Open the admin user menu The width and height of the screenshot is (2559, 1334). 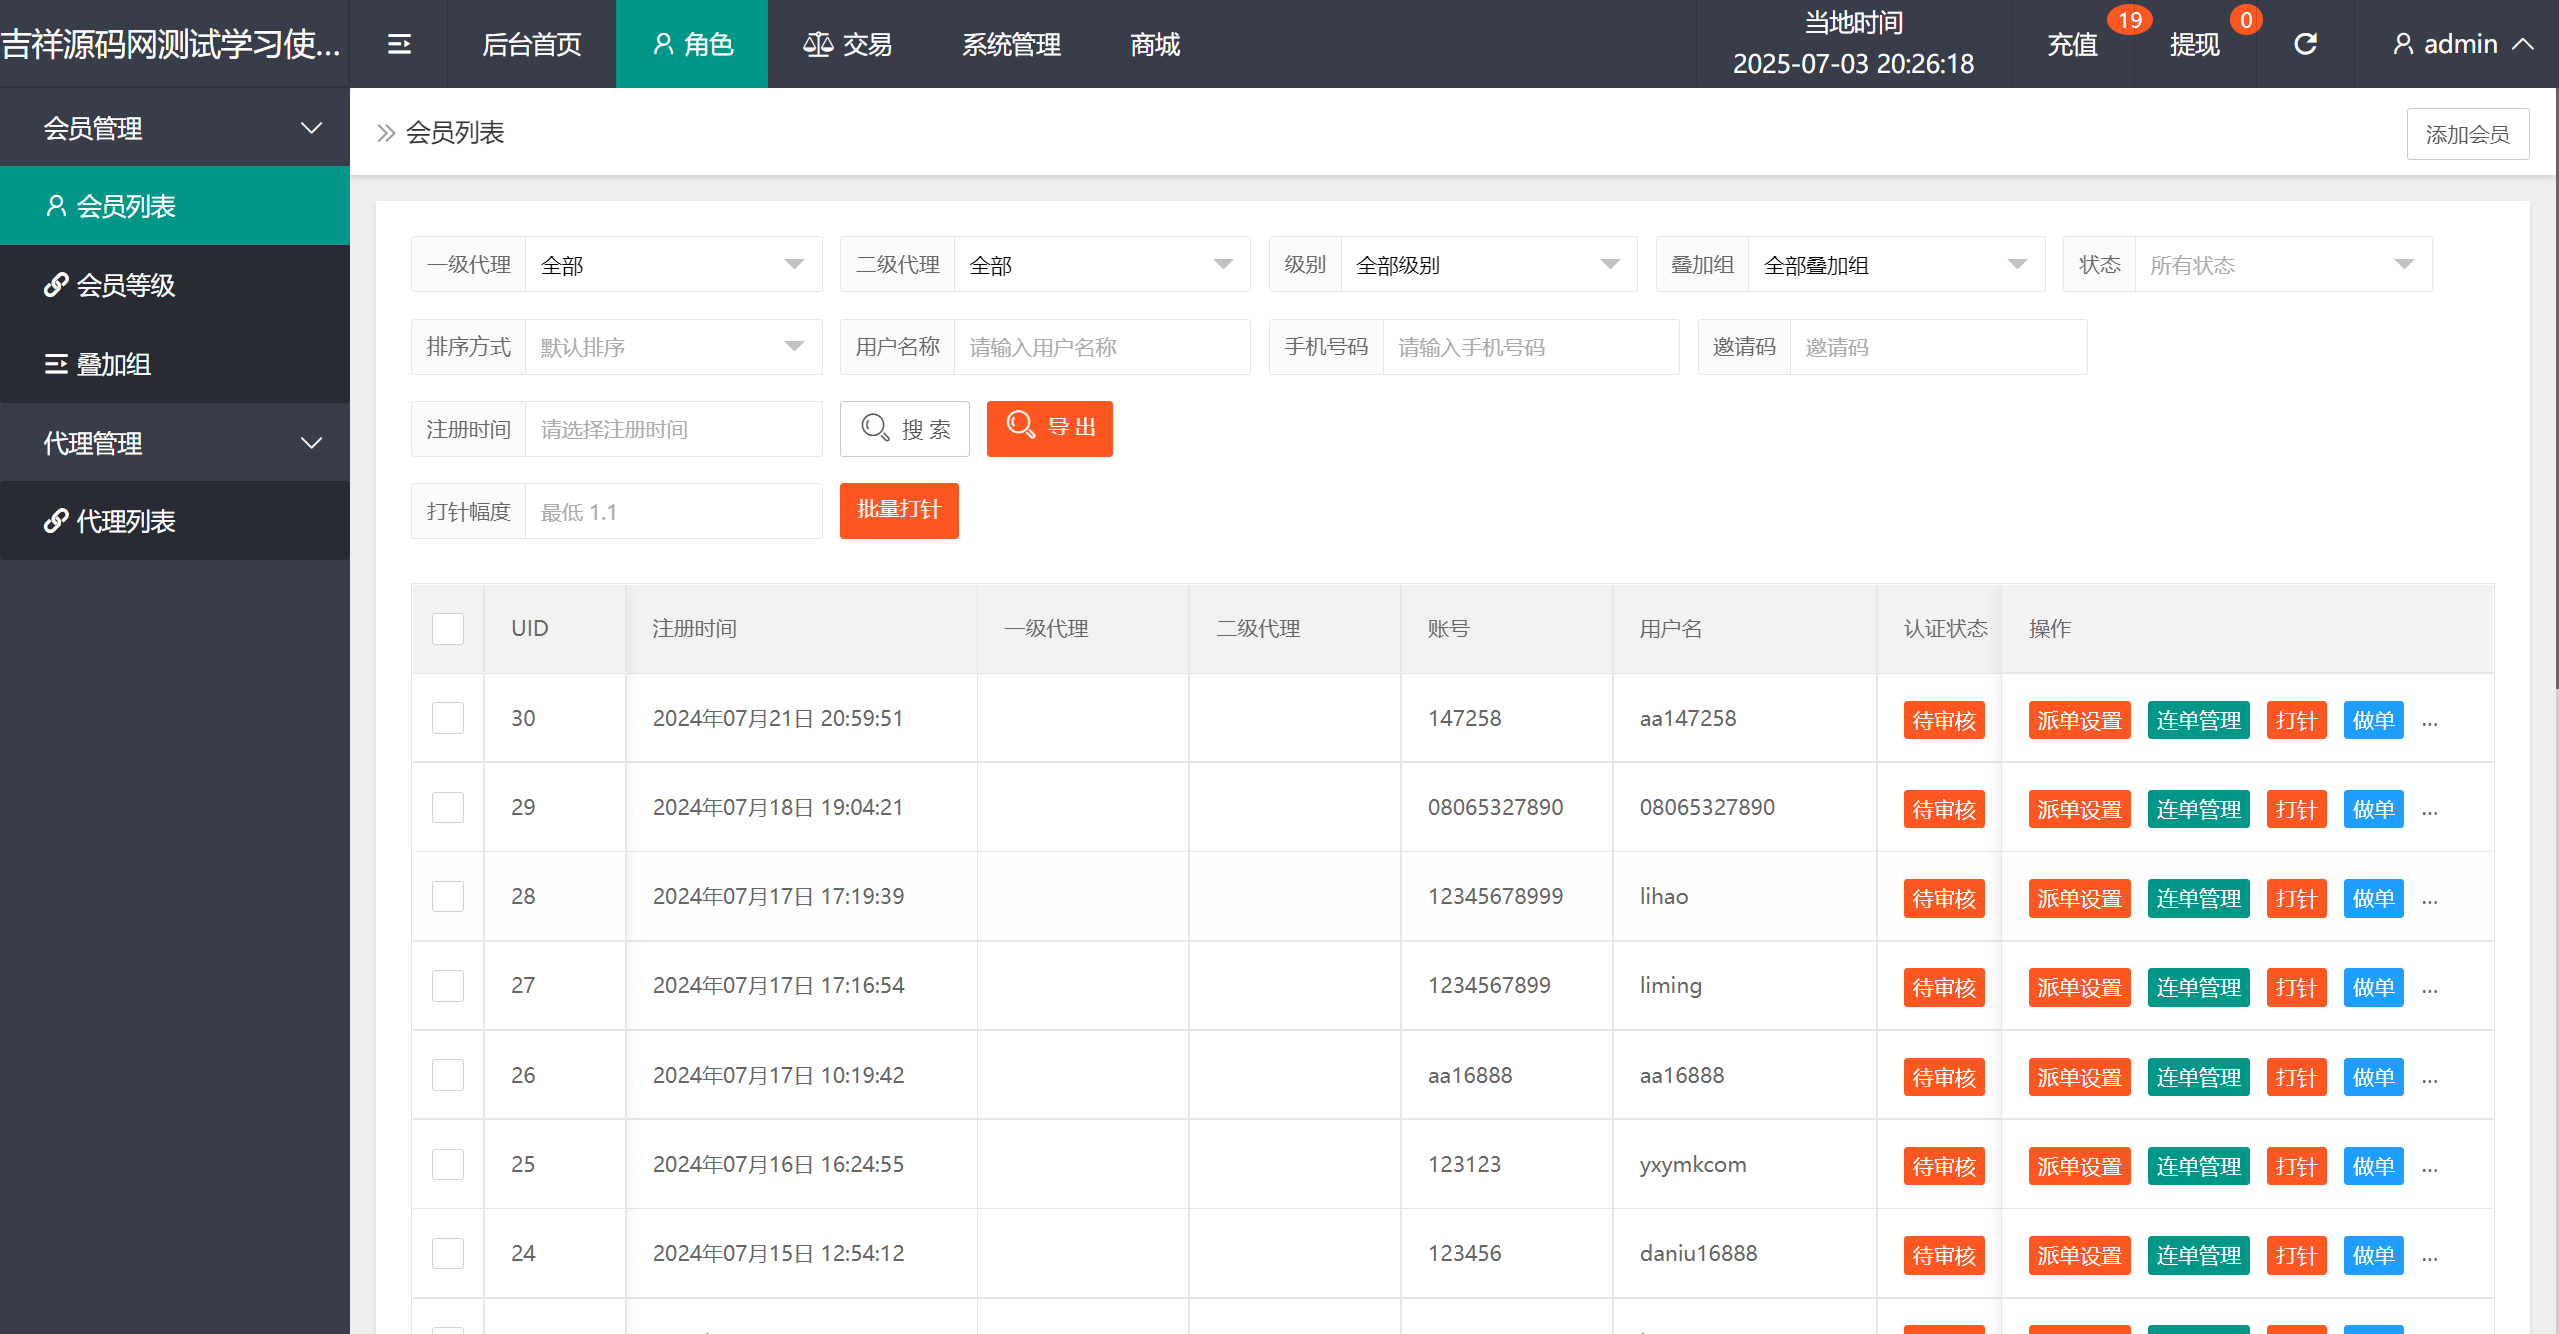point(2462,44)
